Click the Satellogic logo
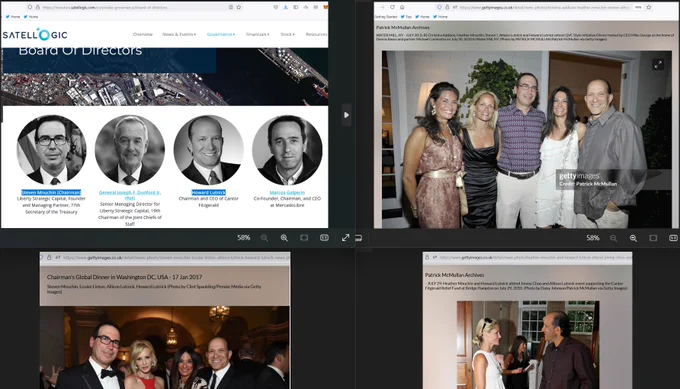The image size is (680, 389). pyautogui.click(x=35, y=34)
